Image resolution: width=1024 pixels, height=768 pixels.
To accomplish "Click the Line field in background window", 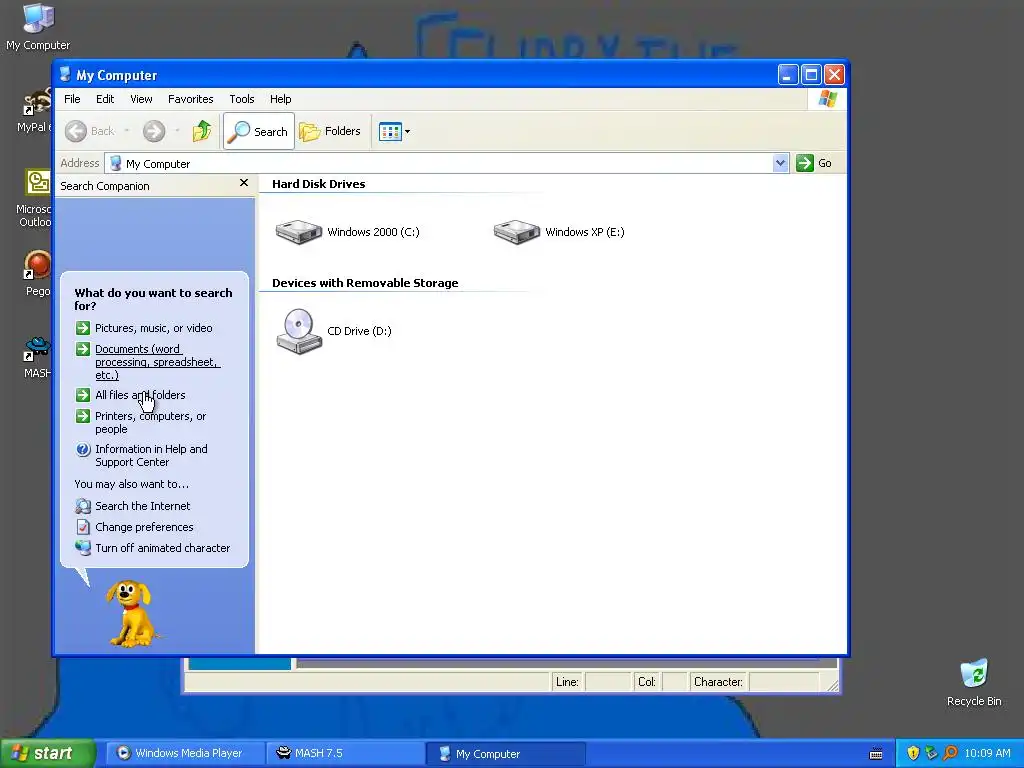I will click(x=607, y=682).
